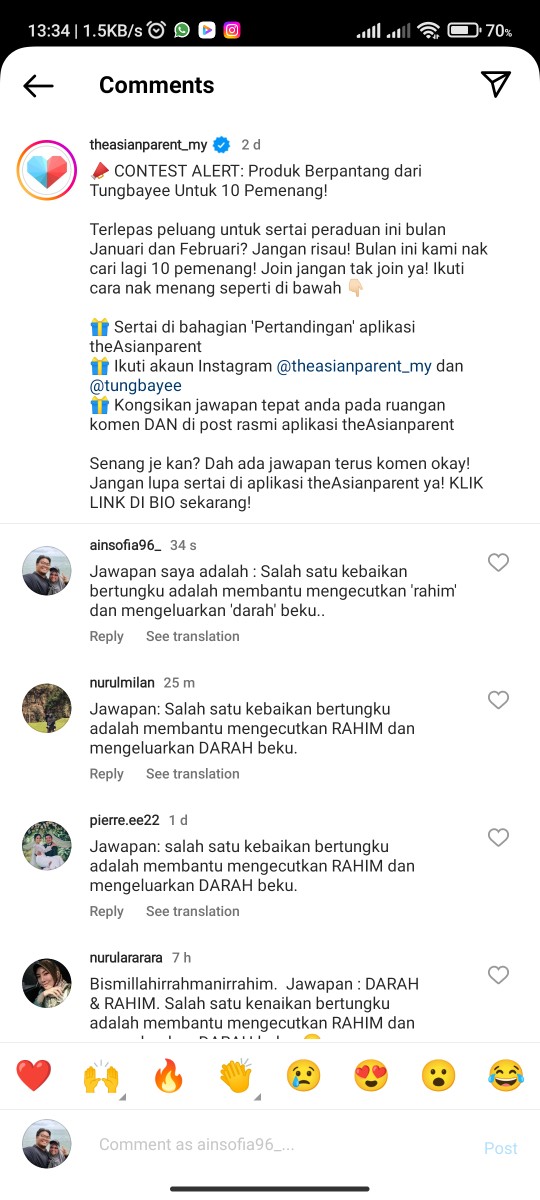540x1200 pixels.
Task: Like the comment by nurulararara
Action: click(x=498, y=975)
